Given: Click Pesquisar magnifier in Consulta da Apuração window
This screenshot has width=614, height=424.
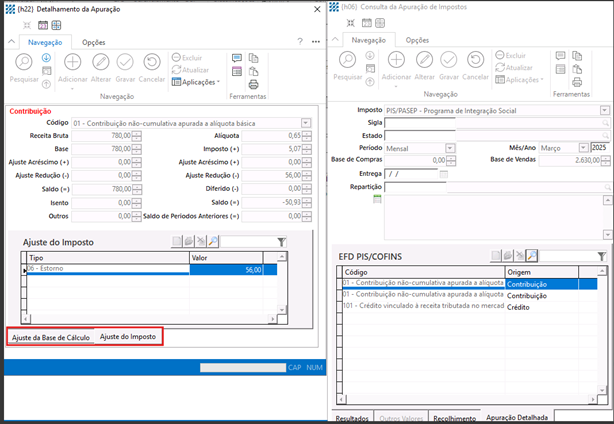Looking at the screenshot, I should [348, 60].
